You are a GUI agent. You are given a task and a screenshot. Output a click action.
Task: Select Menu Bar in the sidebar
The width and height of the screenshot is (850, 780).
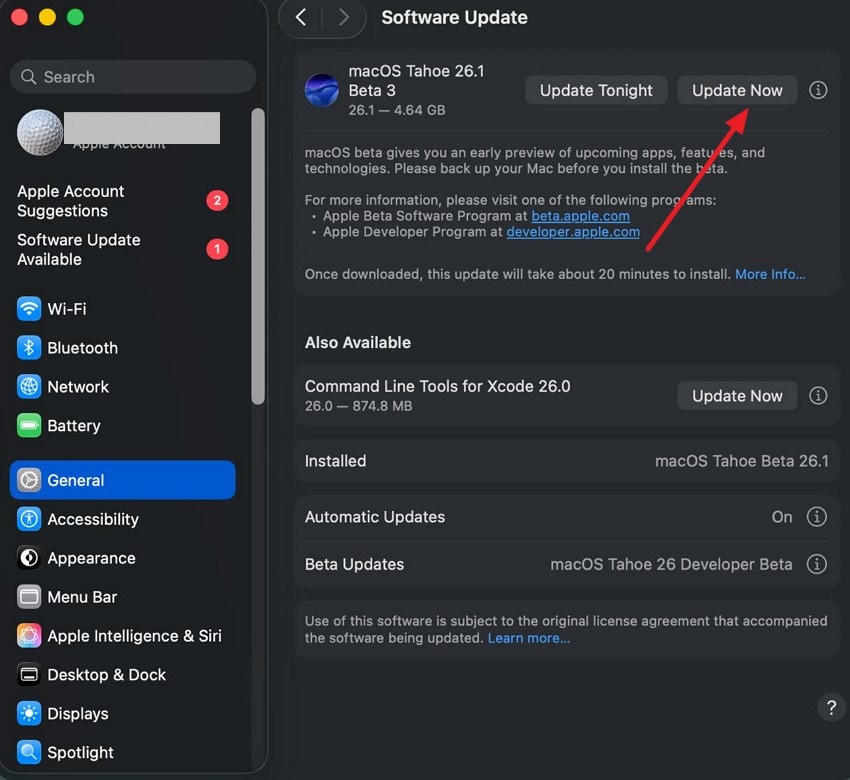tap(82, 597)
